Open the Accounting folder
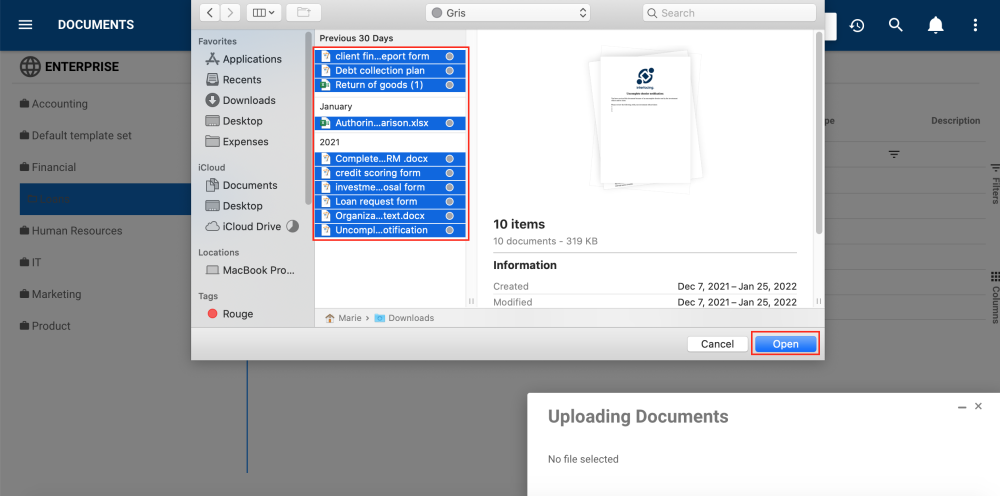The height and width of the screenshot is (496, 1000). point(54,104)
